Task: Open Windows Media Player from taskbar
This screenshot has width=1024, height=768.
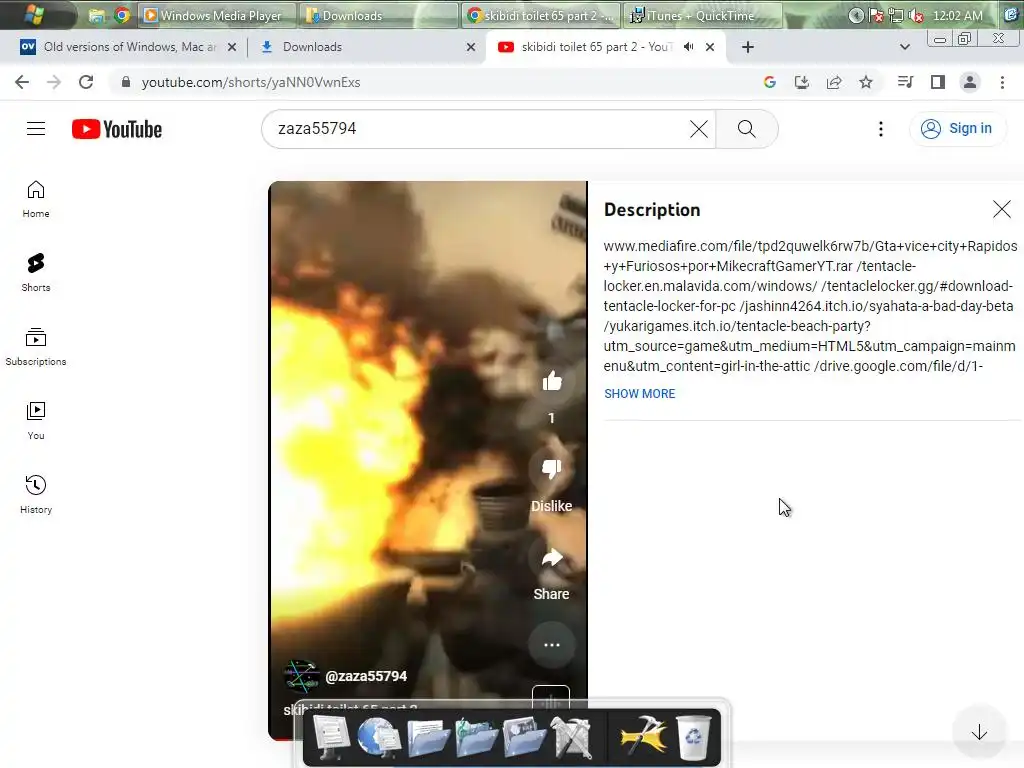Action: [217, 15]
